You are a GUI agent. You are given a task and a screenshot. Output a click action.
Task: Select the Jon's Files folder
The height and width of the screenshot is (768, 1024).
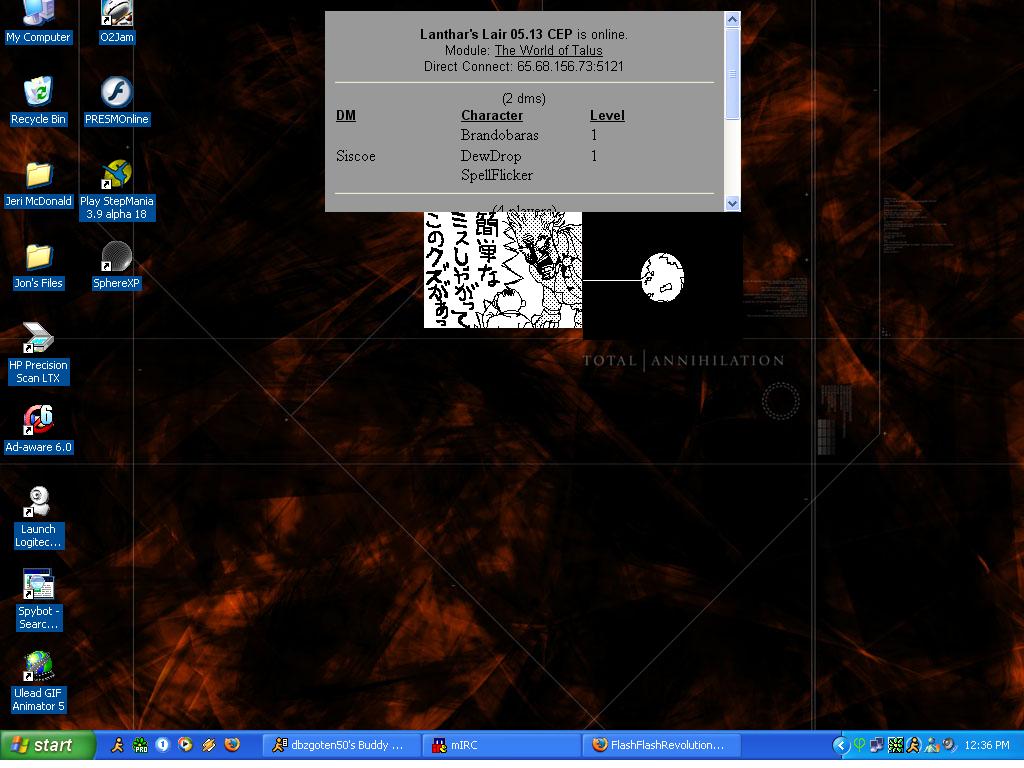(x=38, y=264)
